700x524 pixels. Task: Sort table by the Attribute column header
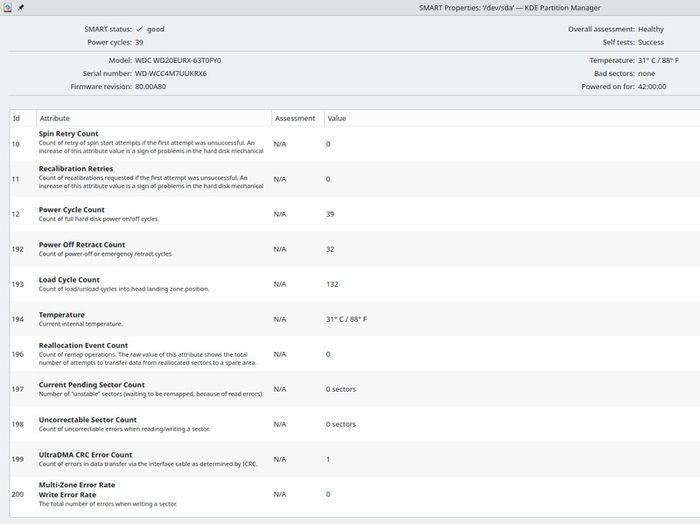(x=154, y=118)
